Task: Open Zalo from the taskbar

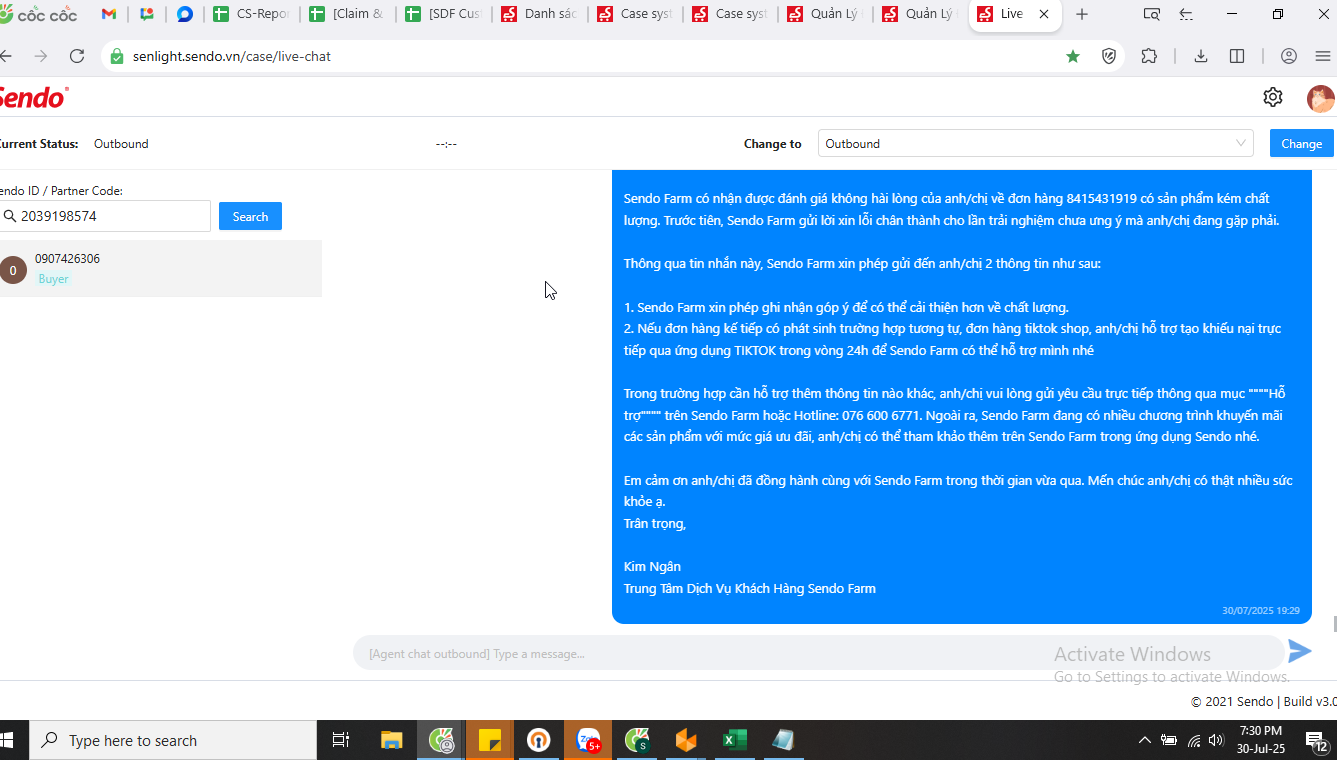Action: coord(588,740)
